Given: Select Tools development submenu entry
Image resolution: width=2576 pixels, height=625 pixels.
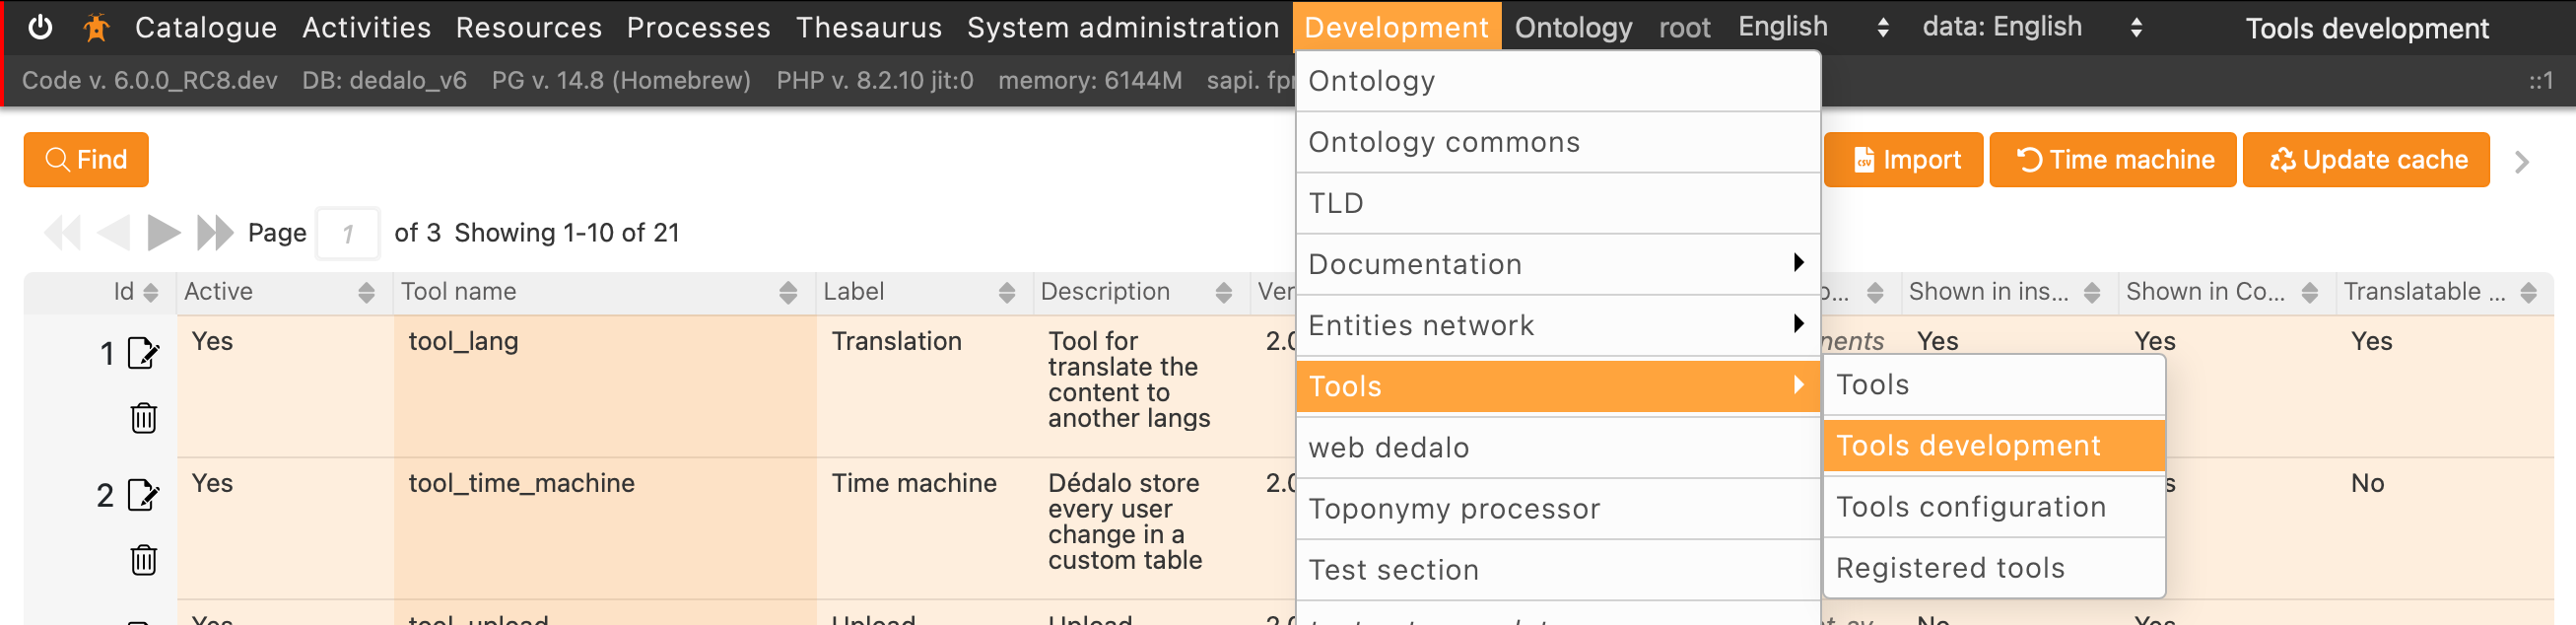Looking at the screenshot, I should click(1994, 446).
